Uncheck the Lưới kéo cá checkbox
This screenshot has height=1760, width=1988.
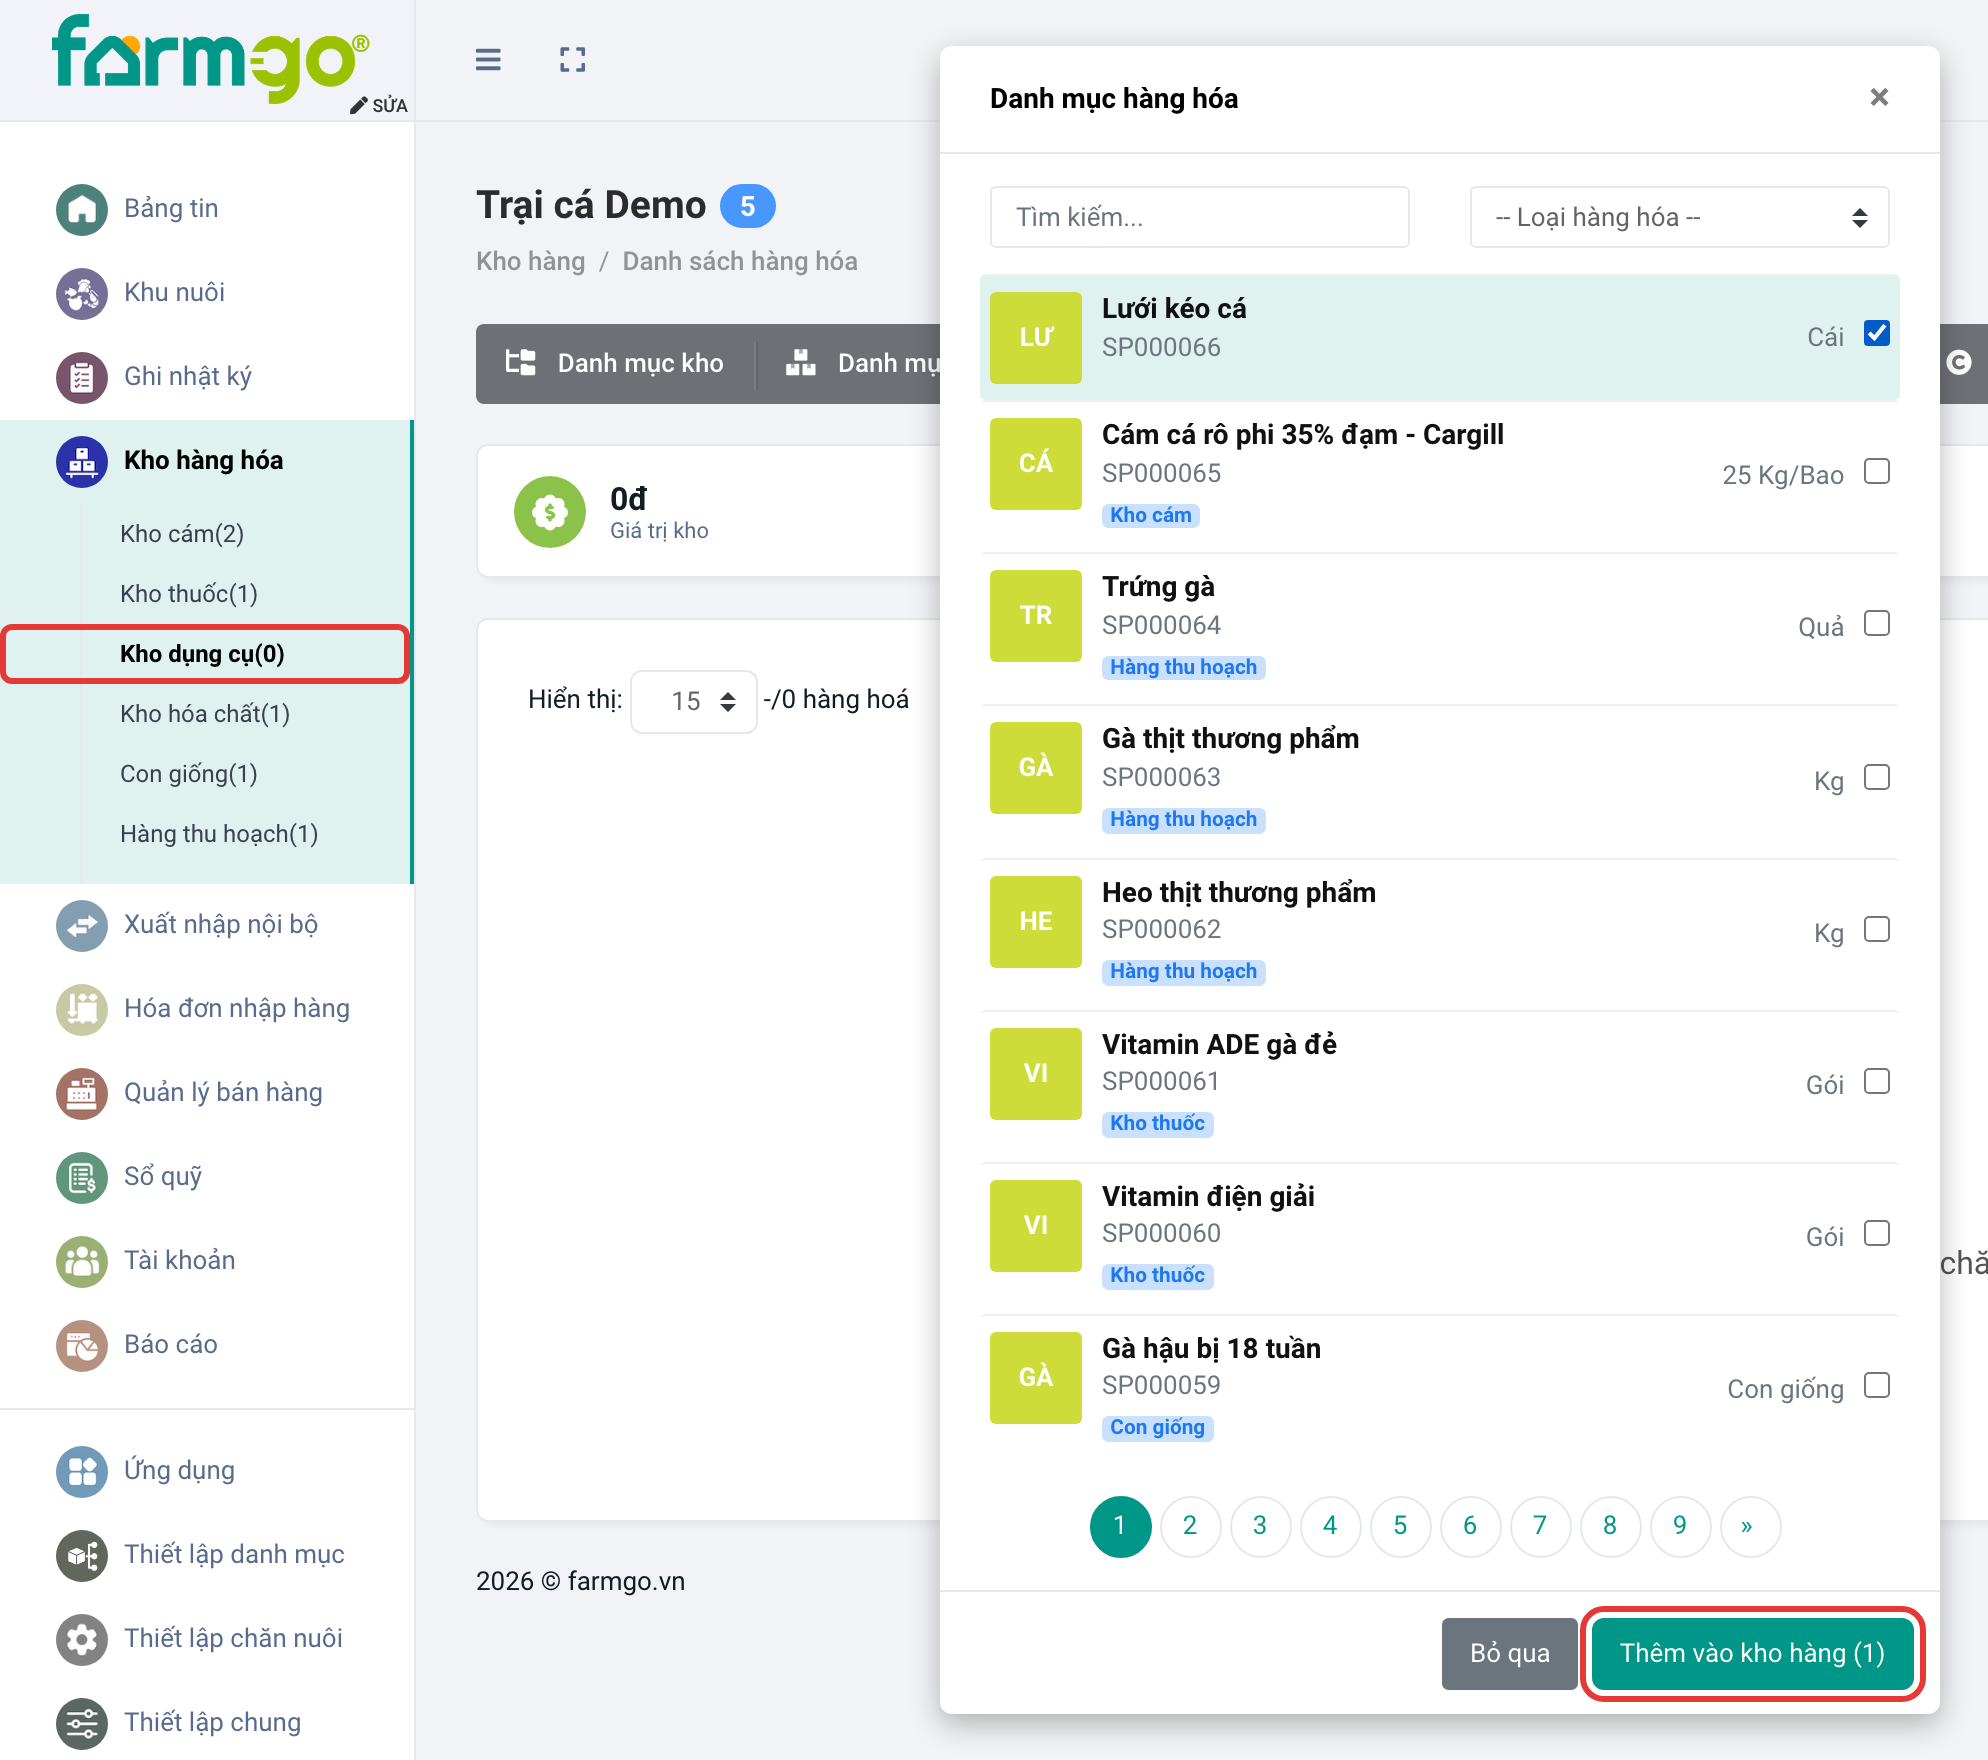coord(1877,333)
